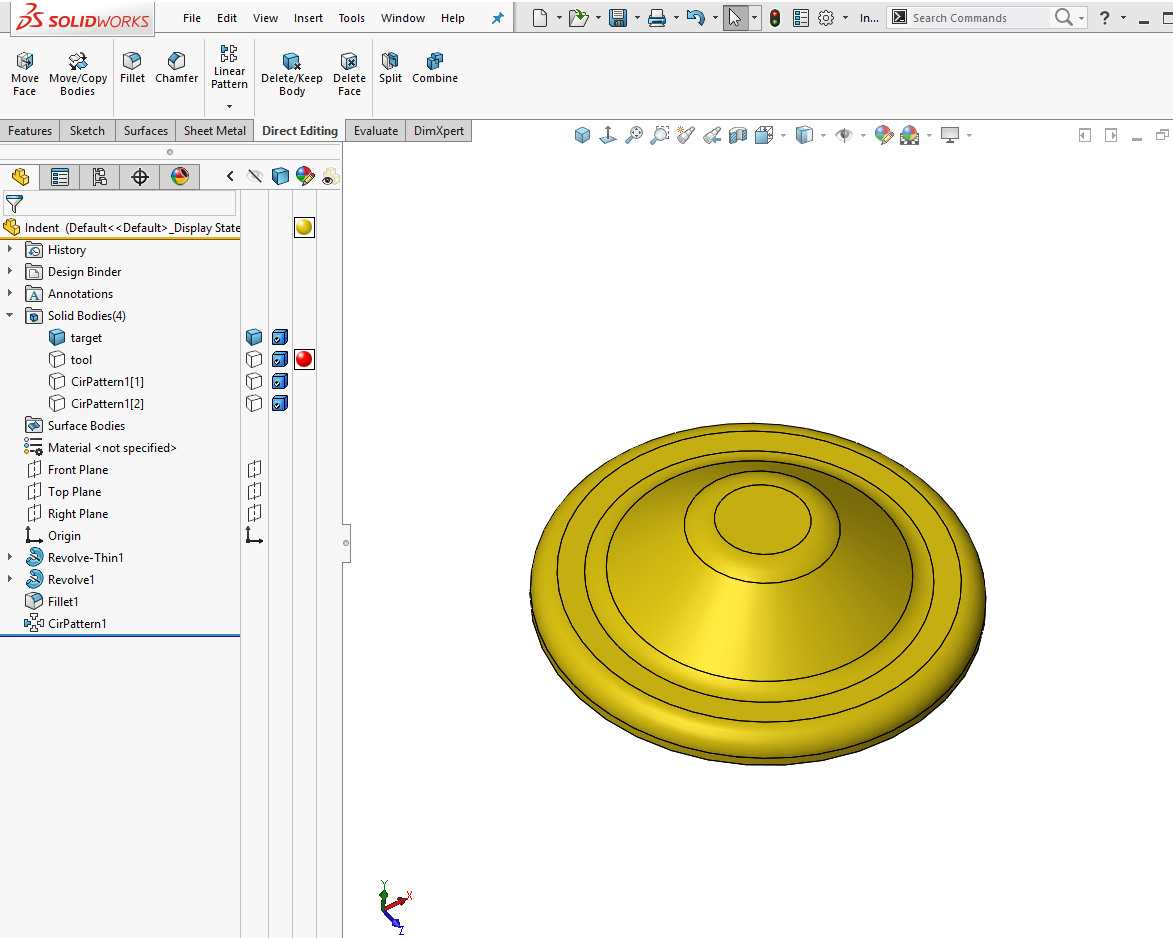This screenshot has height=938, width=1173.
Task: Toggle display mode for the target body
Action: [280, 337]
